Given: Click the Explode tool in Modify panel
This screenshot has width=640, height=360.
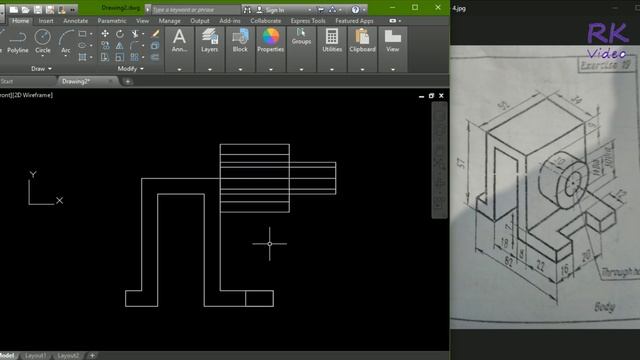Looking at the screenshot, I should [x=155, y=45].
